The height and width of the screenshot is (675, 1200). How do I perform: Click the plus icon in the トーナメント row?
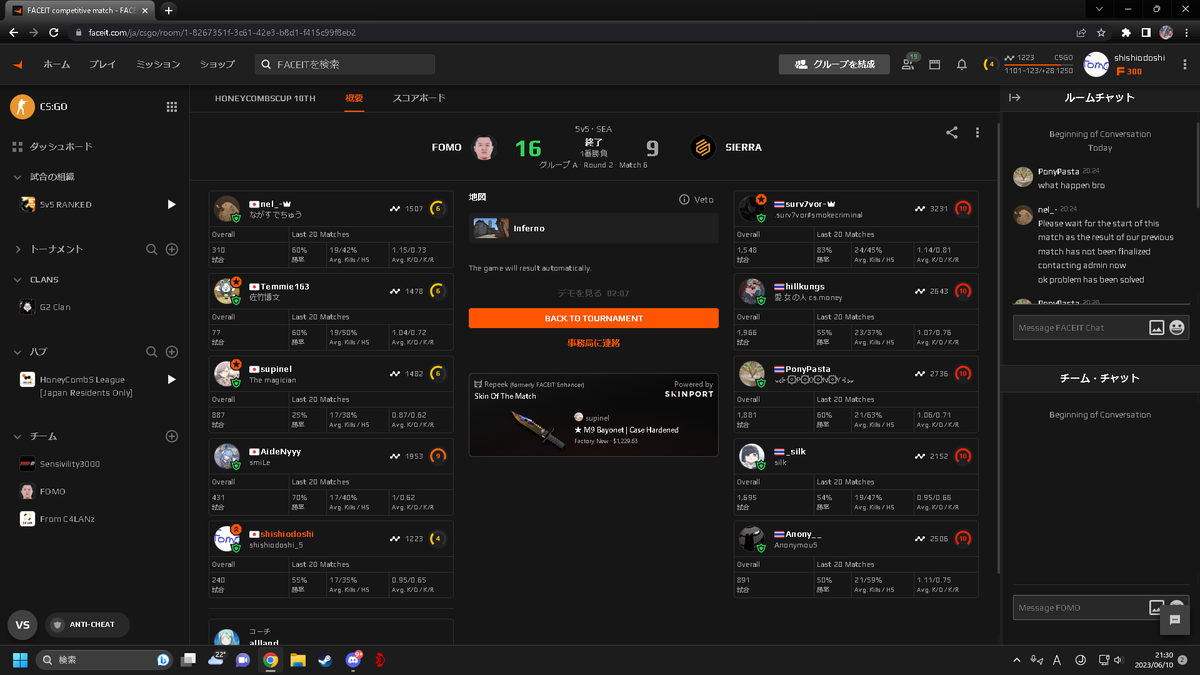[172, 249]
